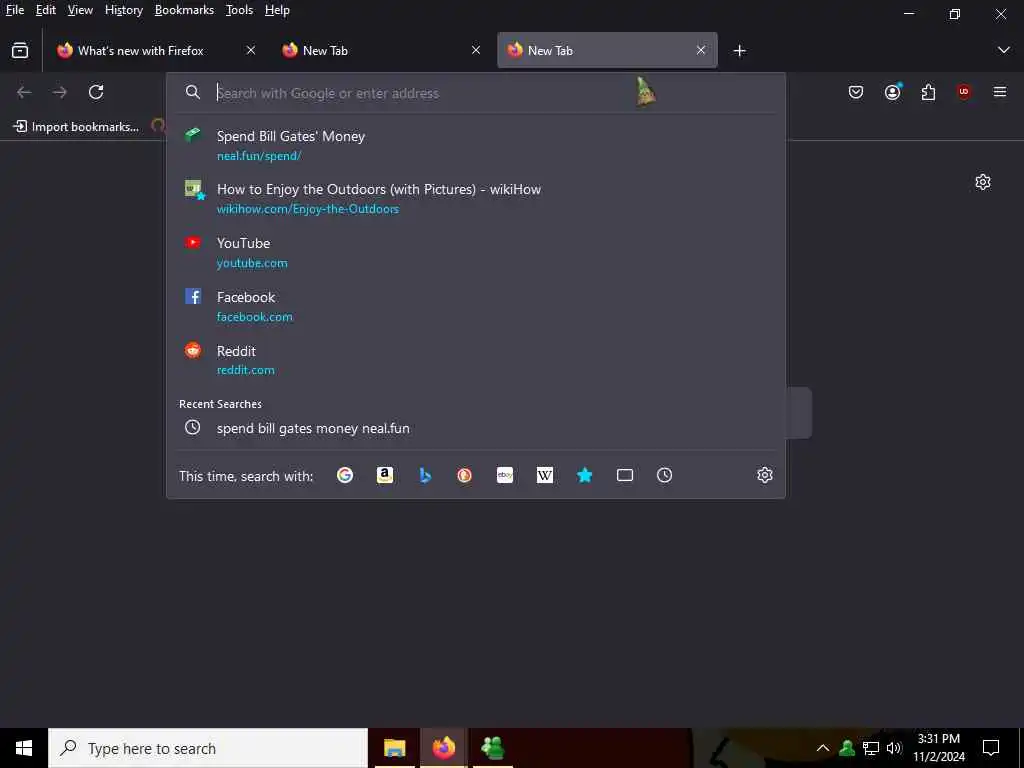Open the Tools menu

click(239, 10)
